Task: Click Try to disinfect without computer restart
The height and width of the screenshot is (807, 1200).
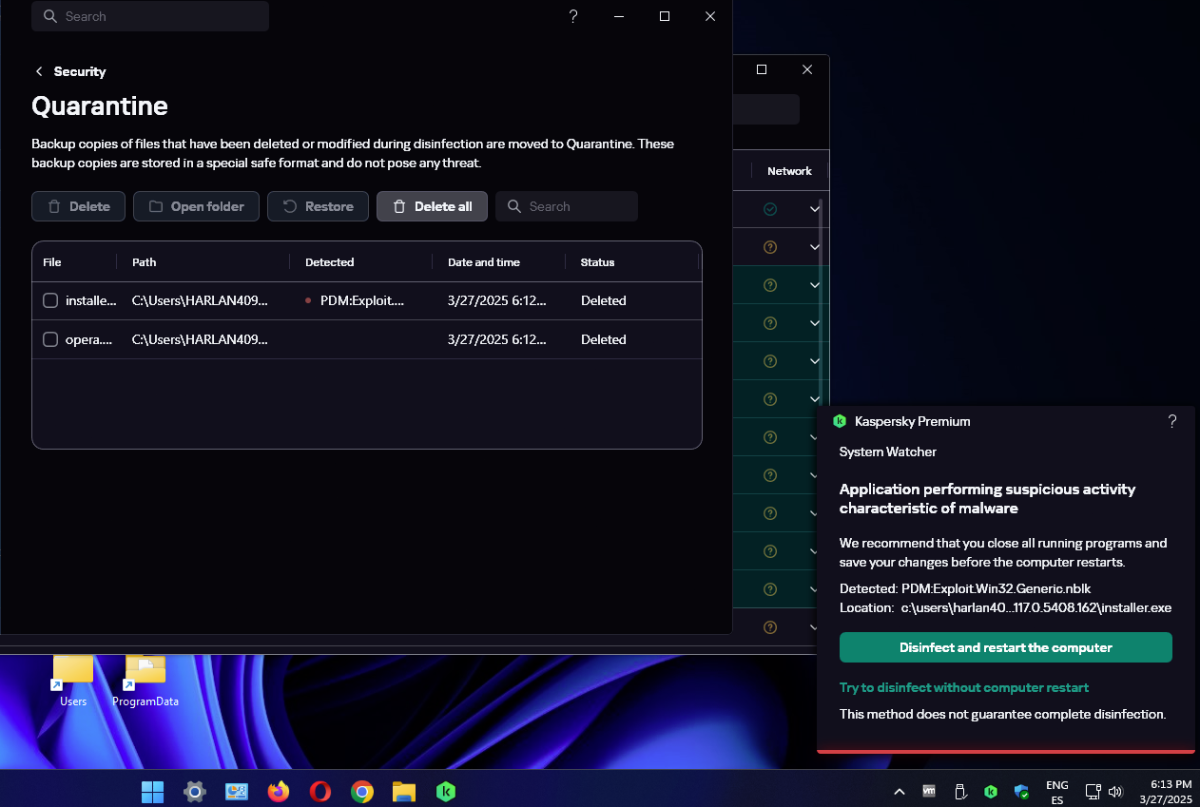Action: pos(964,688)
